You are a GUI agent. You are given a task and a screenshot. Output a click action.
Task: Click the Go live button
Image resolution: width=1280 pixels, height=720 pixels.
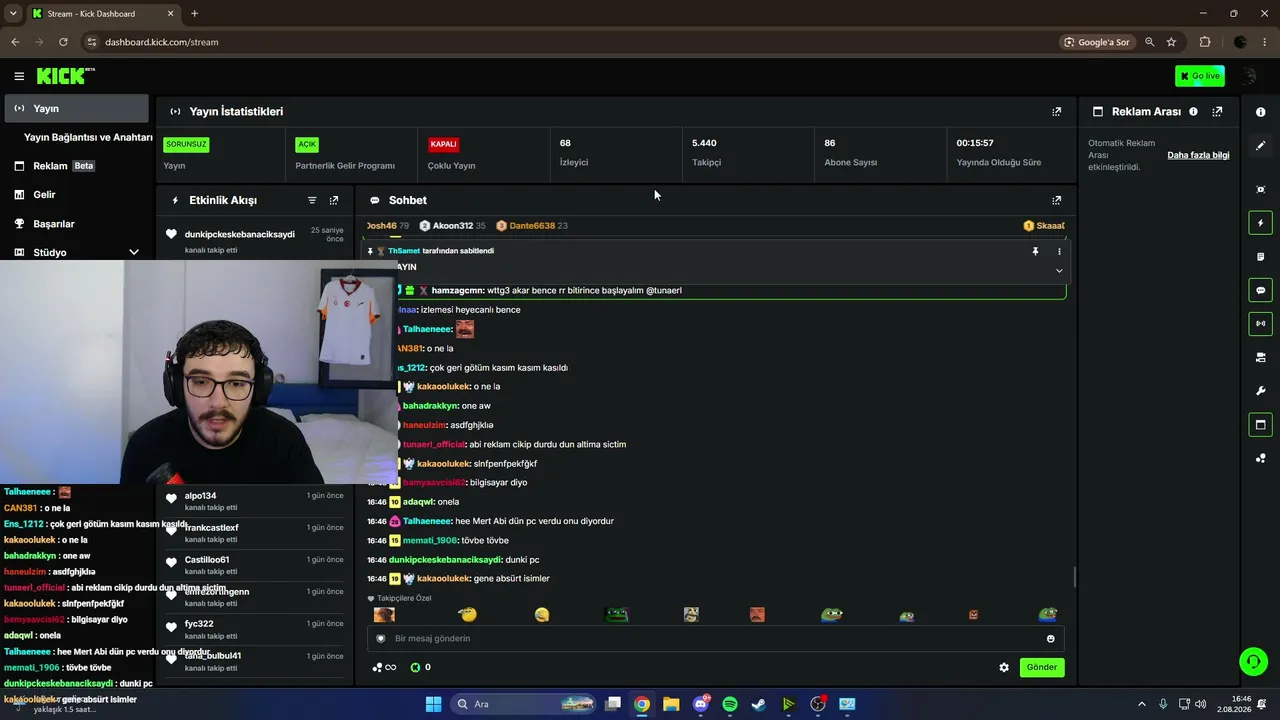pos(1200,76)
